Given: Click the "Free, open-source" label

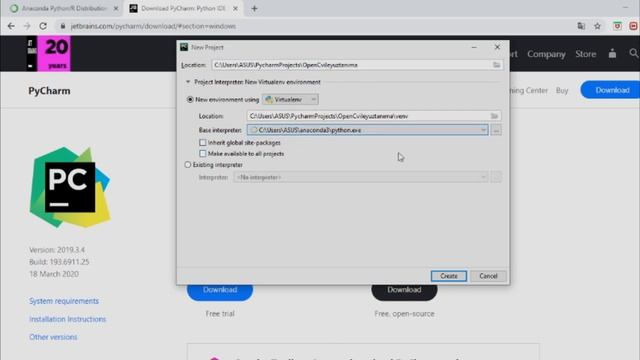Looking at the screenshot, I should (x=404, y=313).
